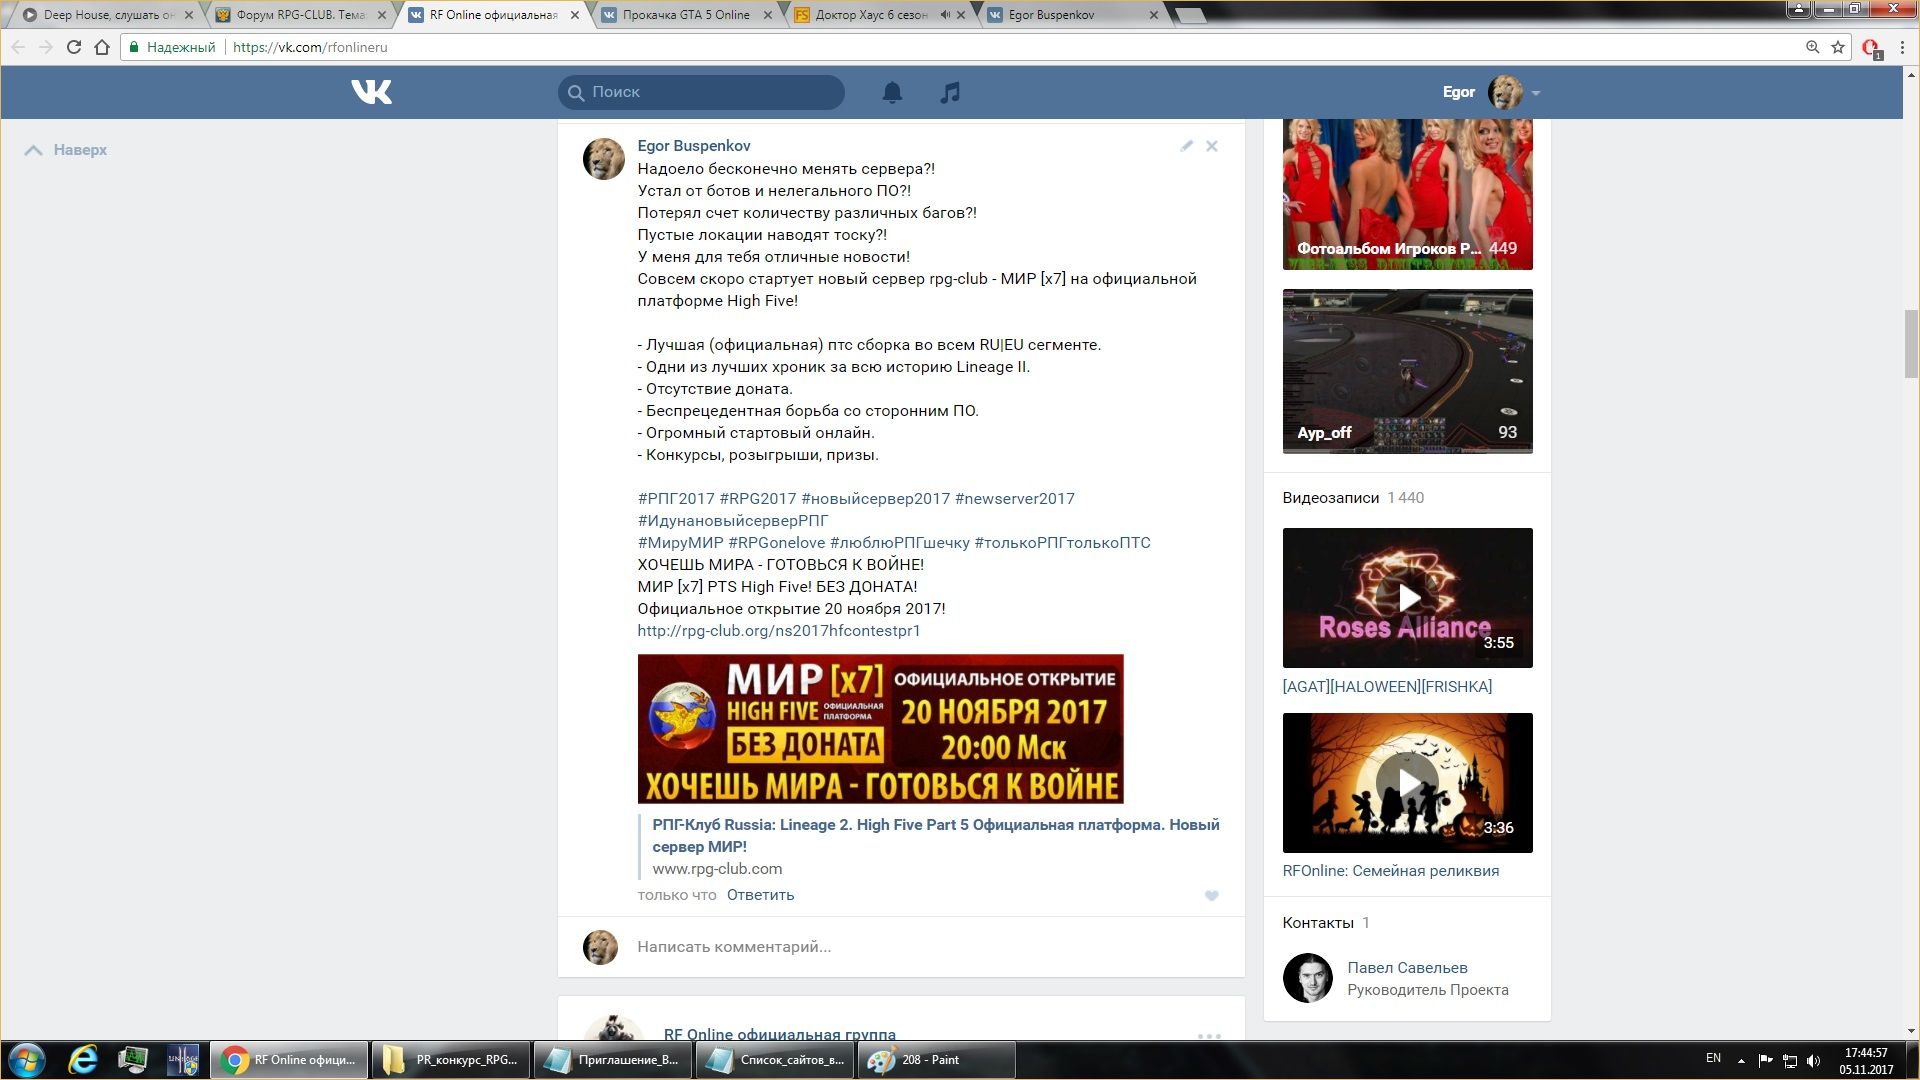Bookmark page with the star icon
The height and width of the screenshot is (1080, 1920).
pos(1838,47)
